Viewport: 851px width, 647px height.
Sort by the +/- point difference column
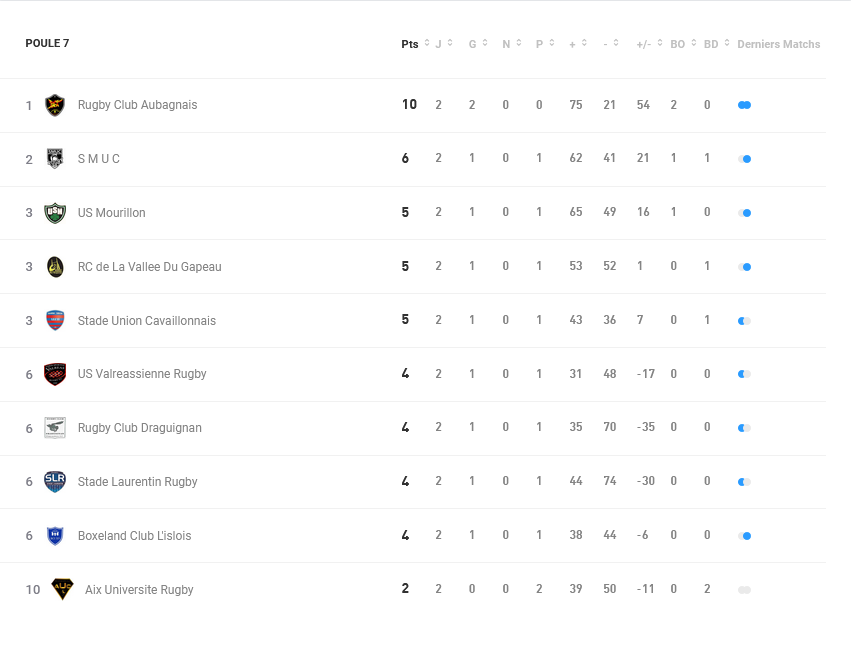coord(644,44)
